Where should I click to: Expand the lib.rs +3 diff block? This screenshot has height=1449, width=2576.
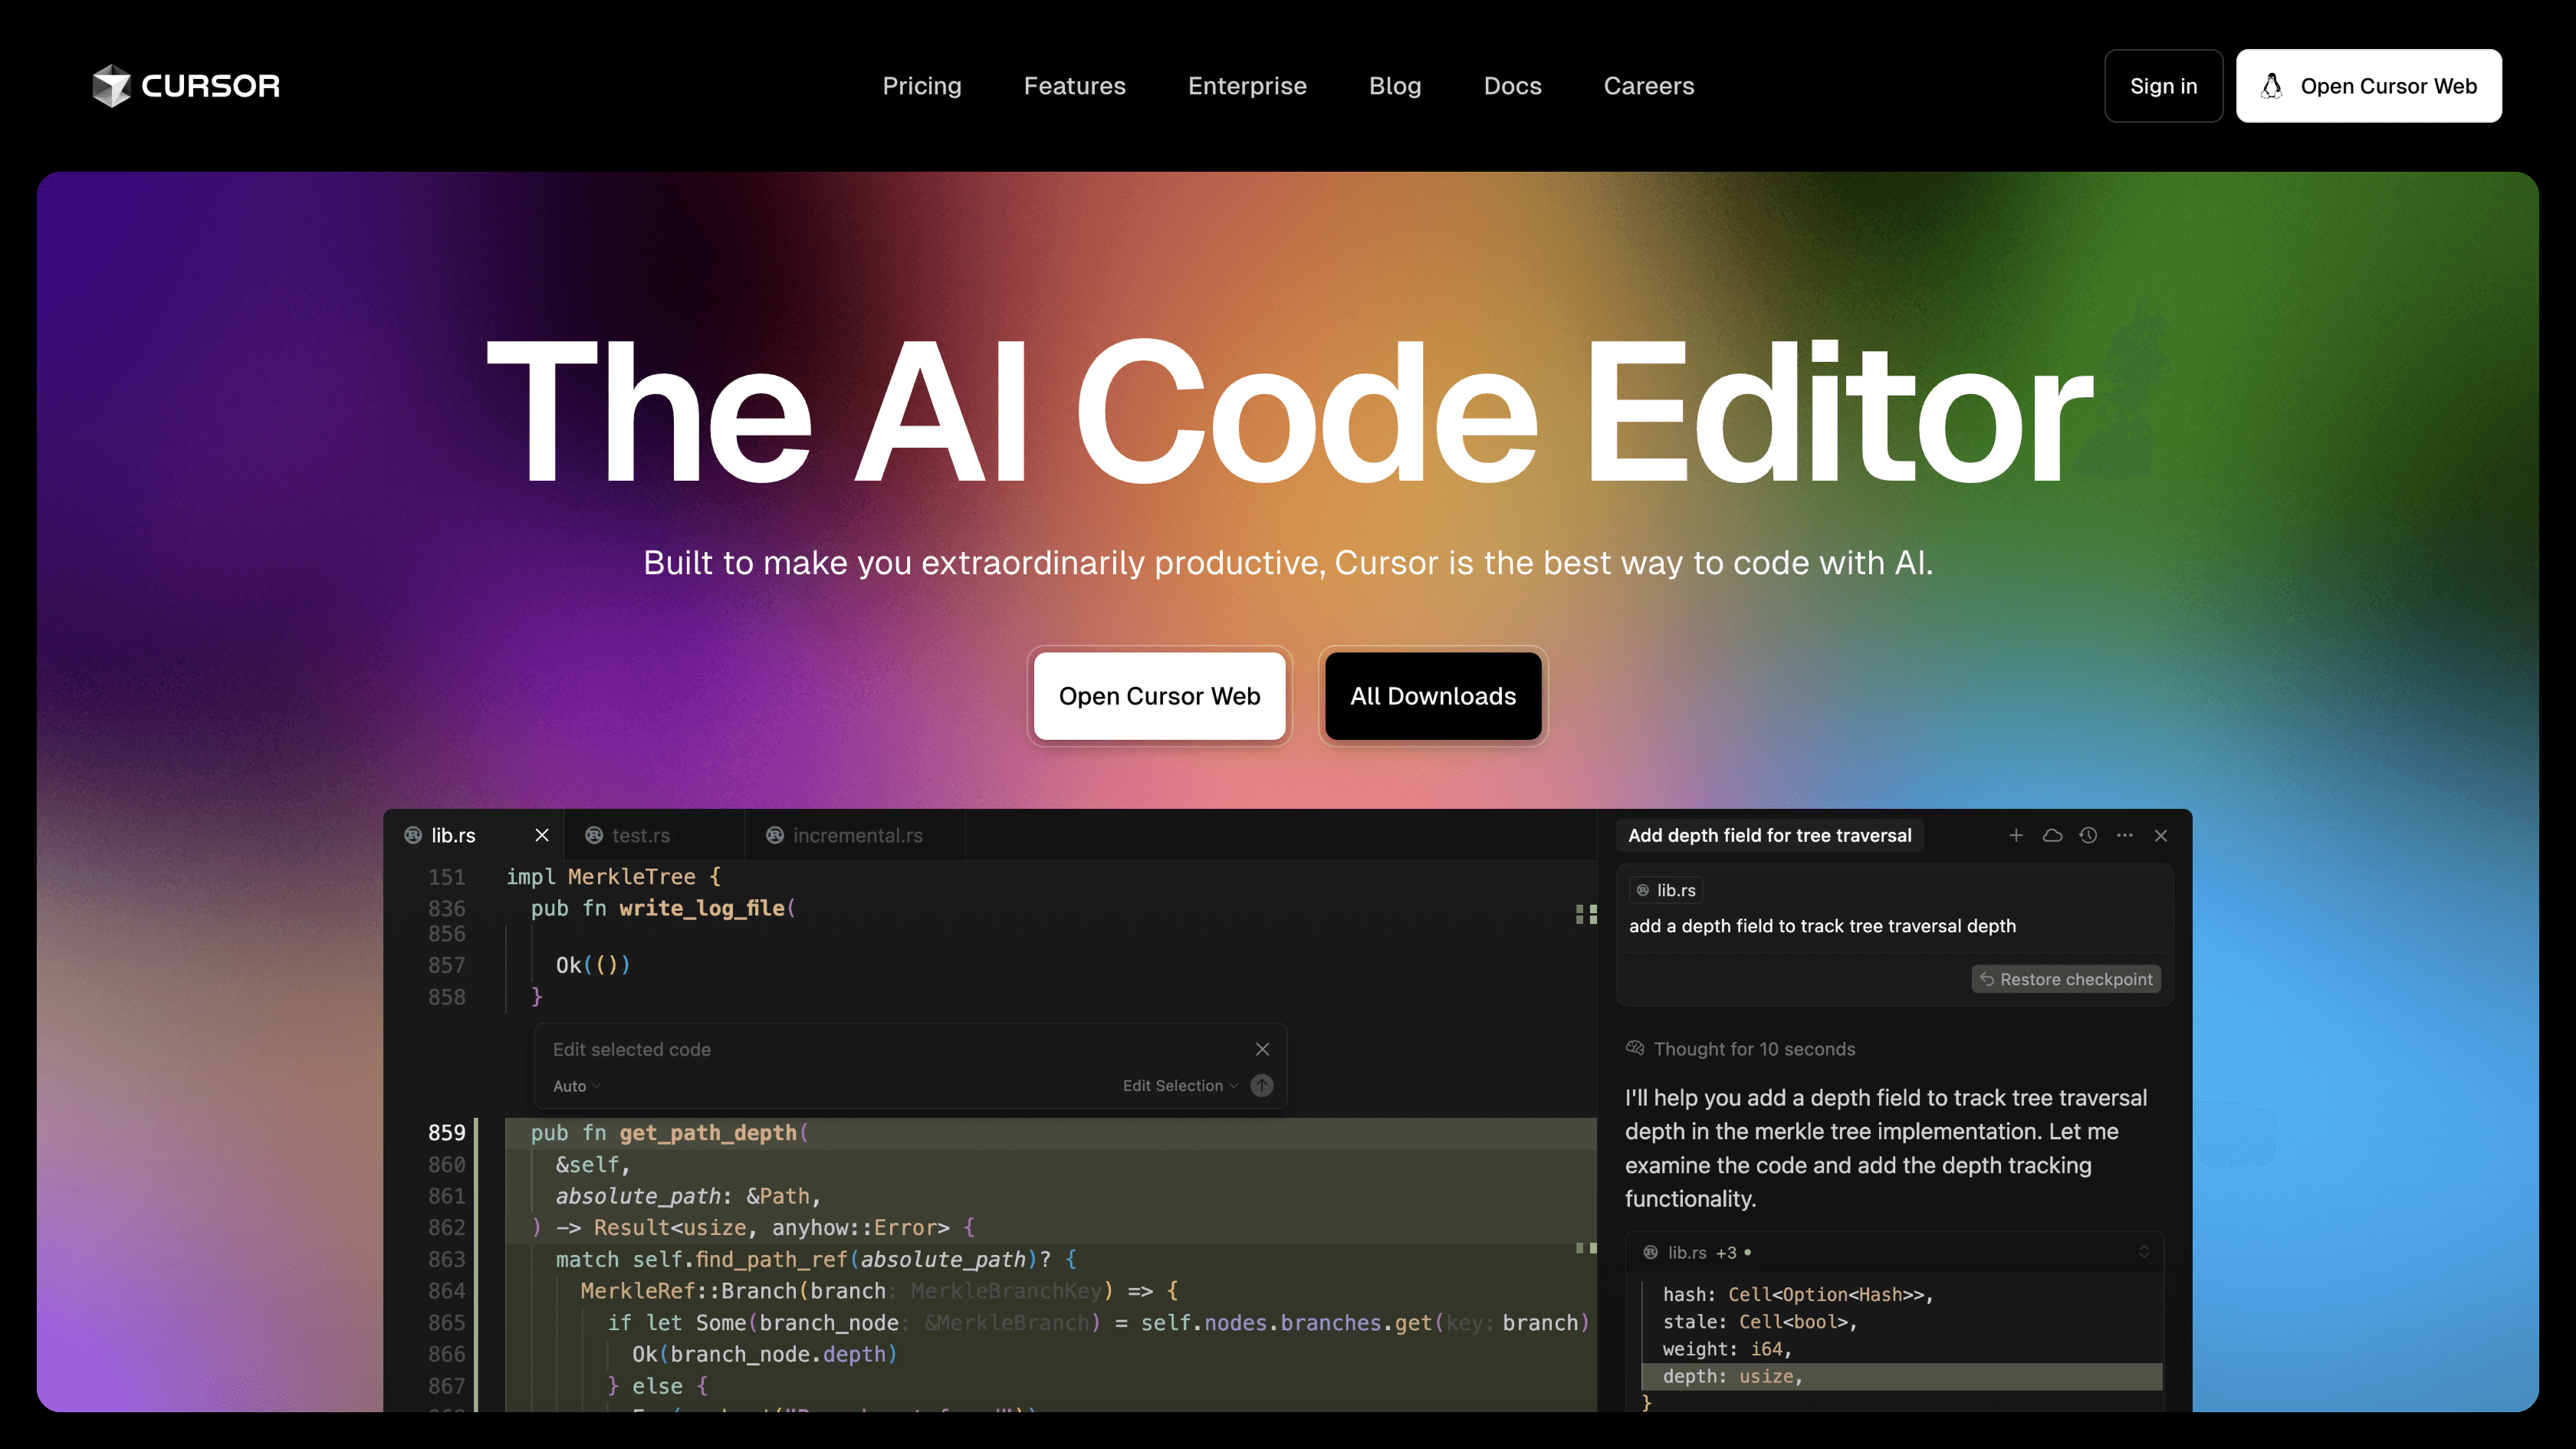(x=2143, y=1252)
